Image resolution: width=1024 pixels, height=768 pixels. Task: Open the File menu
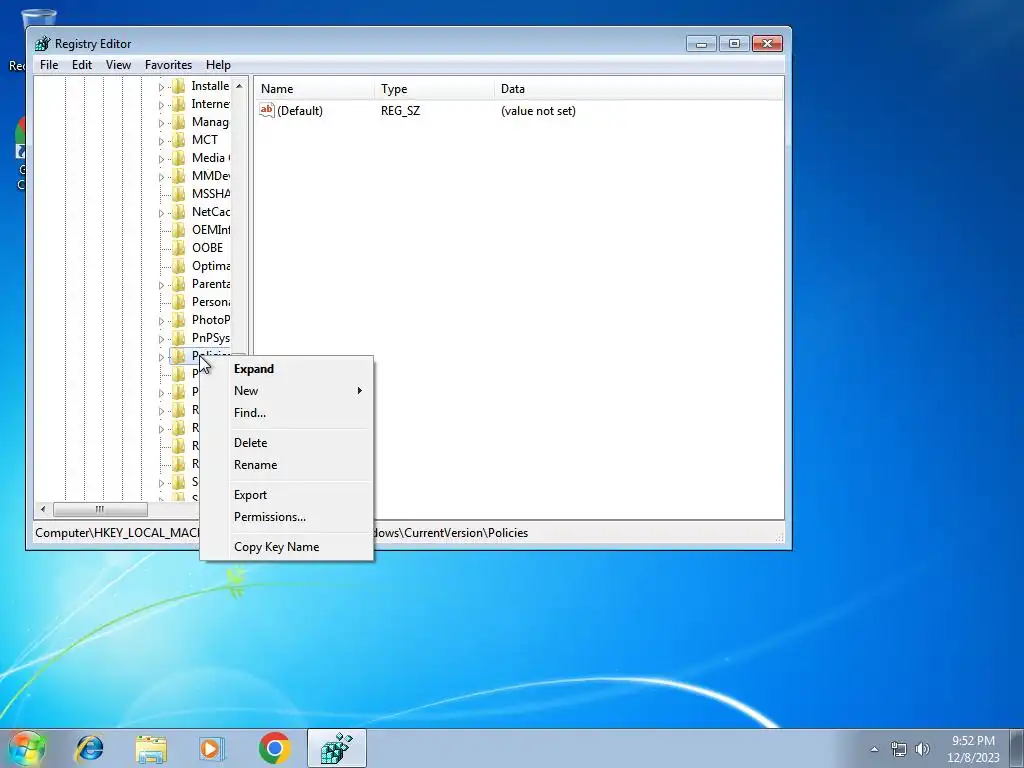click(49, 65)
